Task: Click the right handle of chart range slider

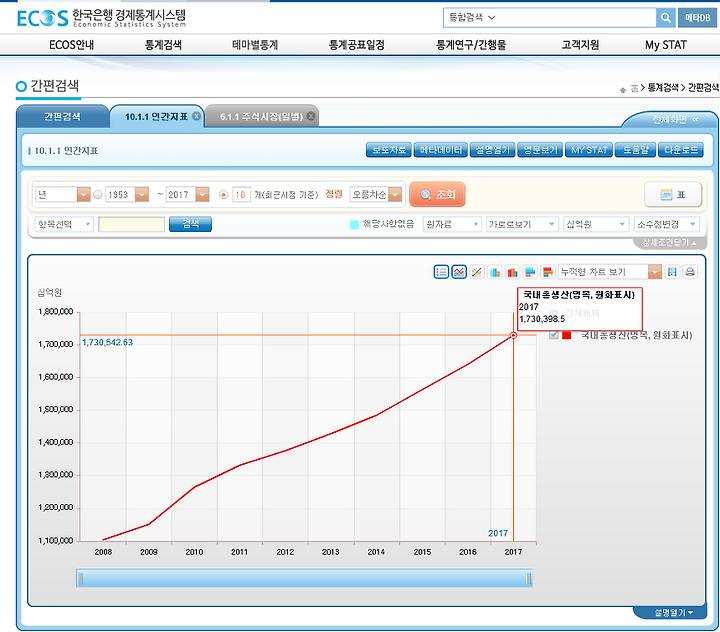Action: coord(529,579)
